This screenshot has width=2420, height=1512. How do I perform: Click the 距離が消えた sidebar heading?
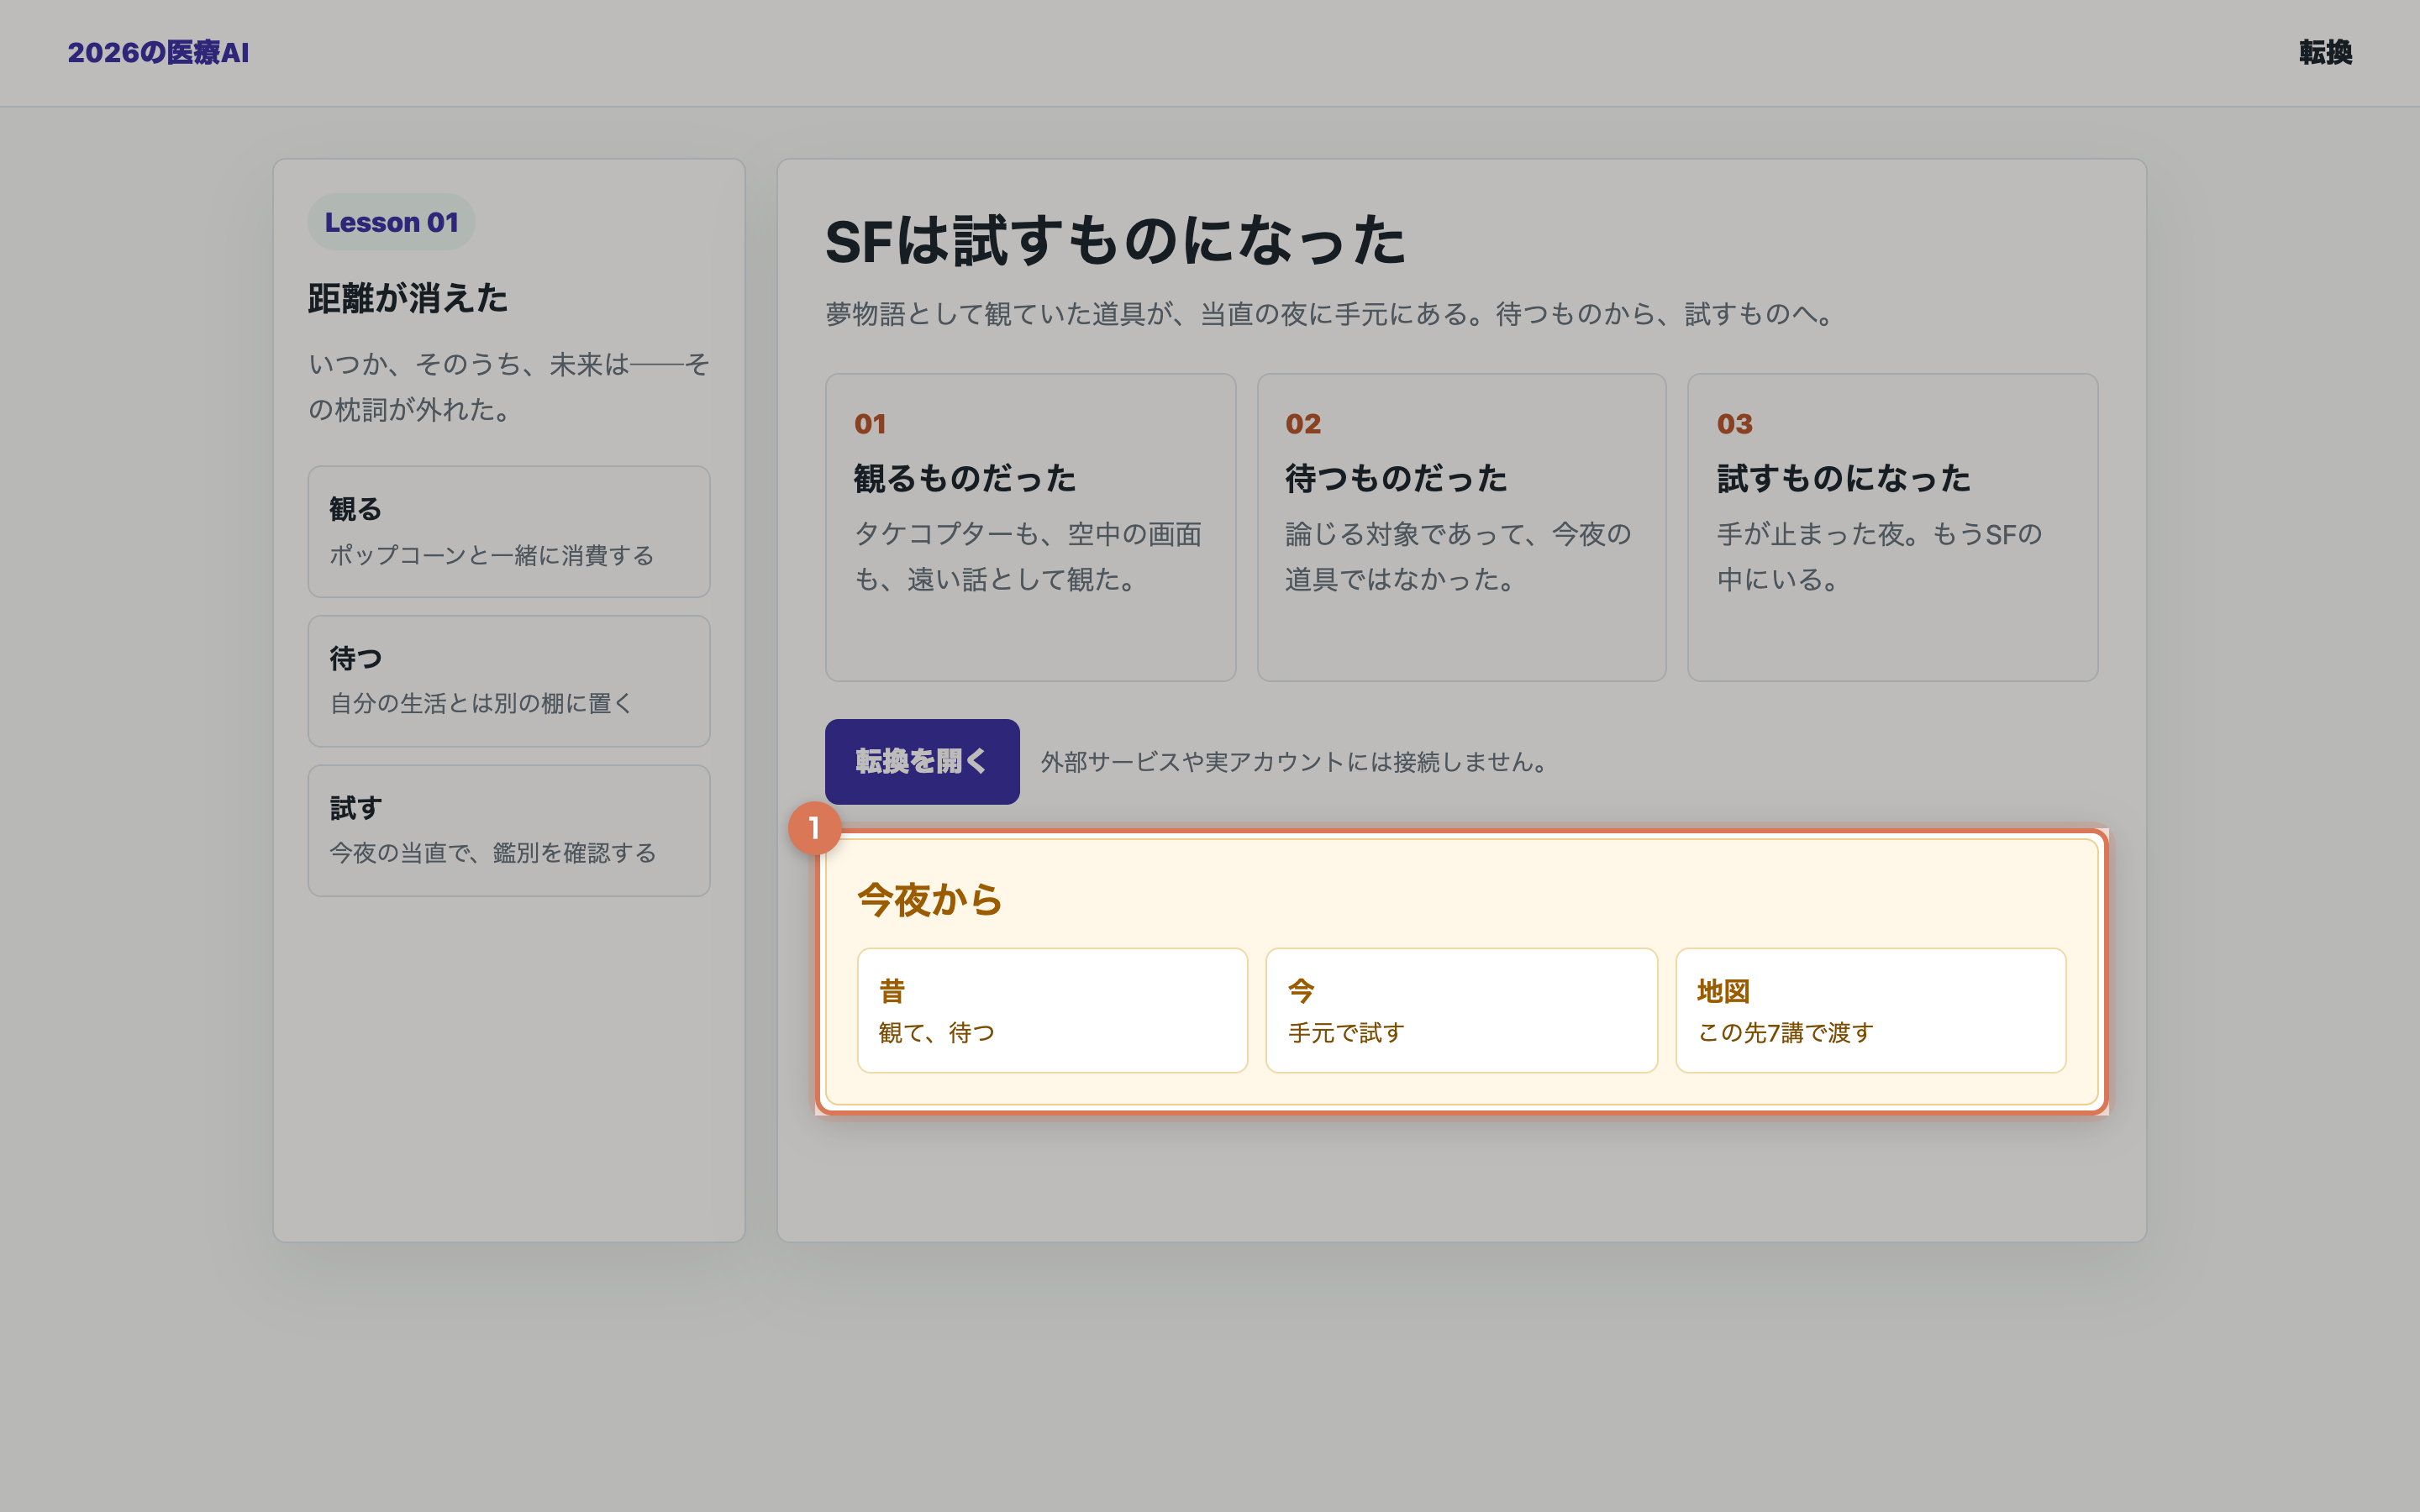[407, 298]
